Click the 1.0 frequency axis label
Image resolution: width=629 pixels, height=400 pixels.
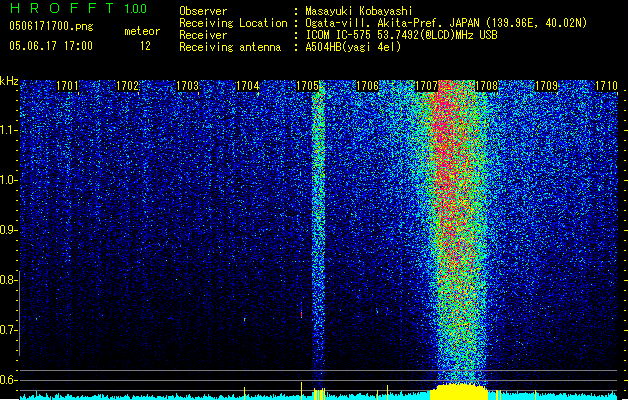click(8, 180)
